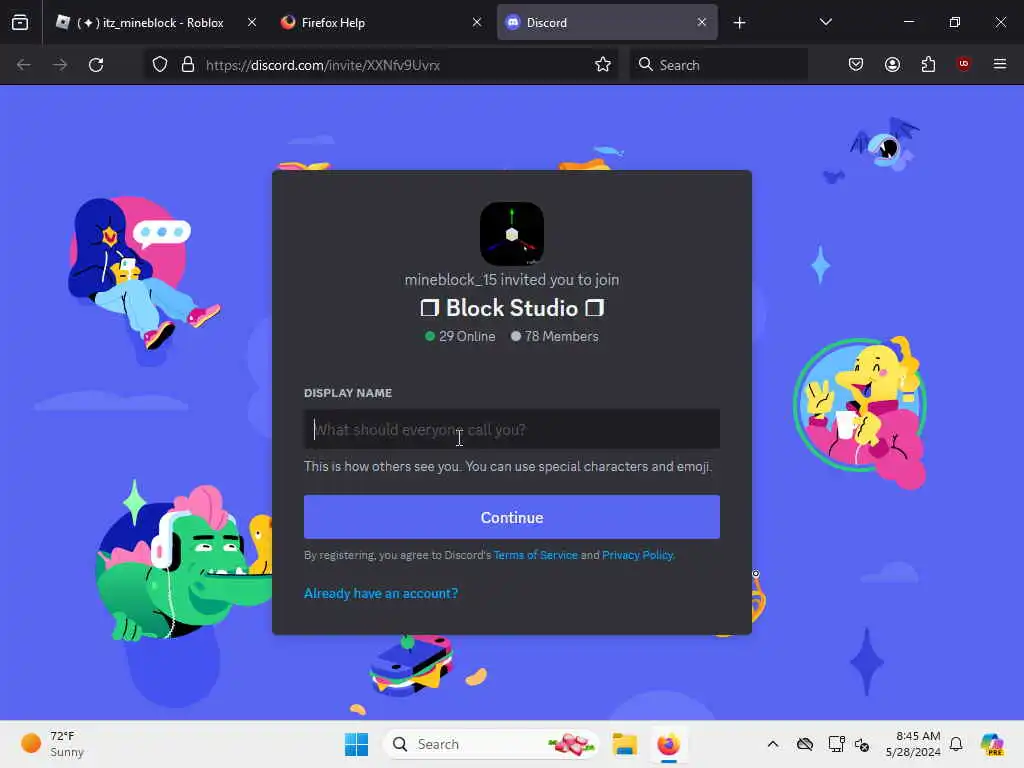Open the weather widget showing 72°F

click(x=52, y=744)
